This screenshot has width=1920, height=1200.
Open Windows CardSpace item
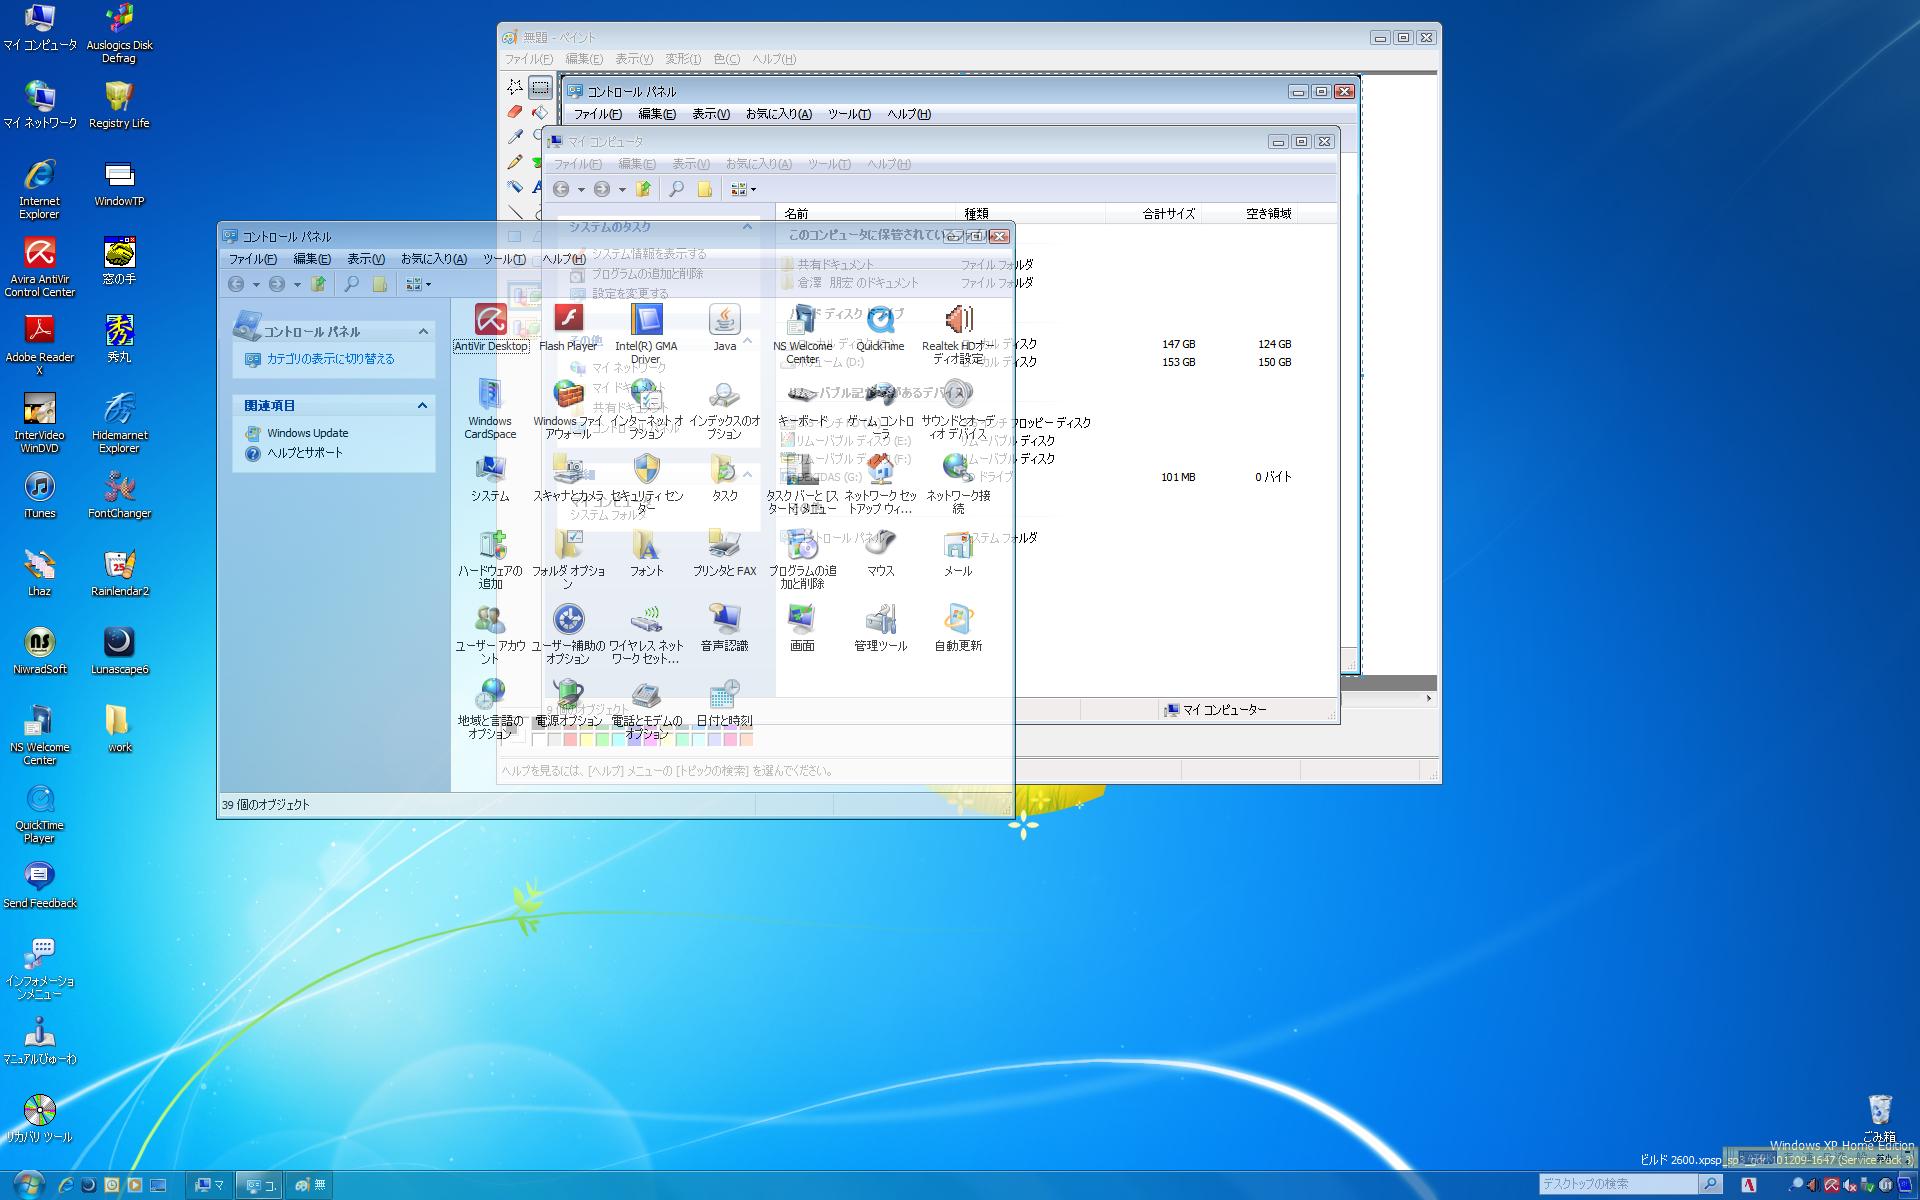pyautogui.click(x=490, y=409)
